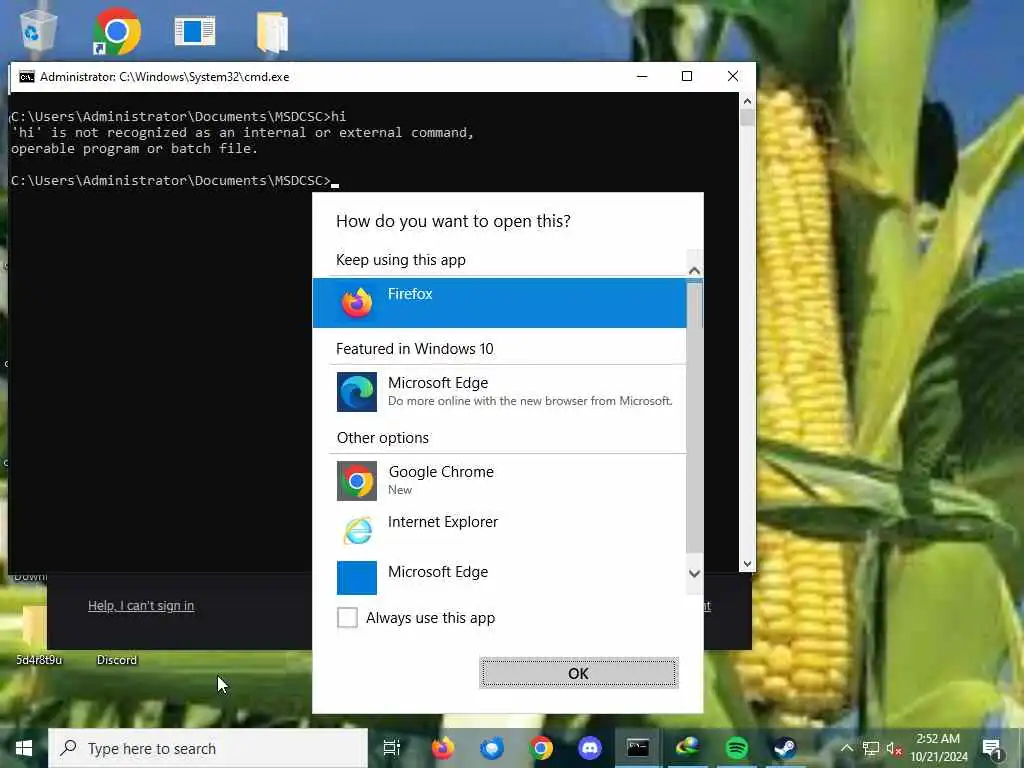1024x768 pixels.
Task: Click the dialog app list scroll-down arrow
Action: pos(694,573)
